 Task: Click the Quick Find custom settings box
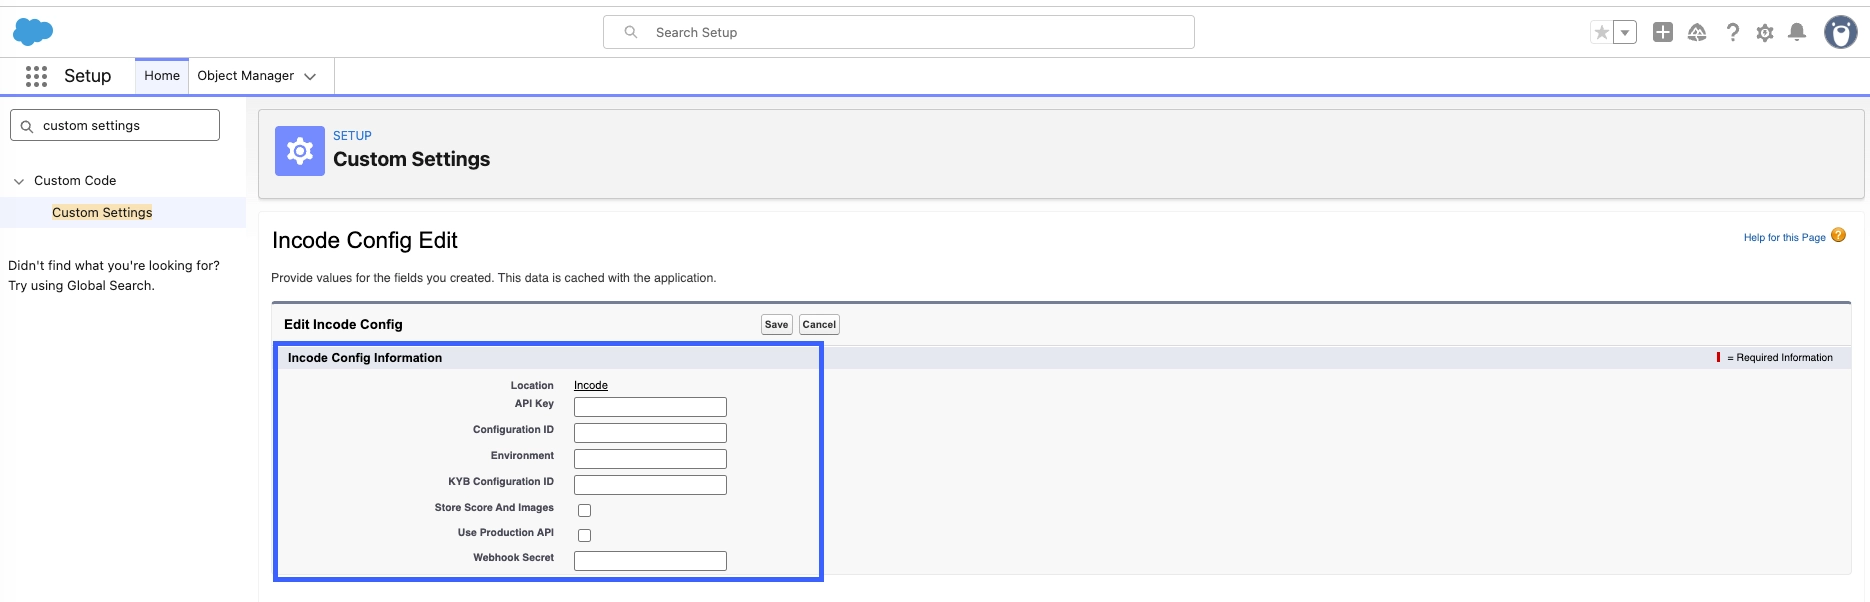tap(115, 125)
